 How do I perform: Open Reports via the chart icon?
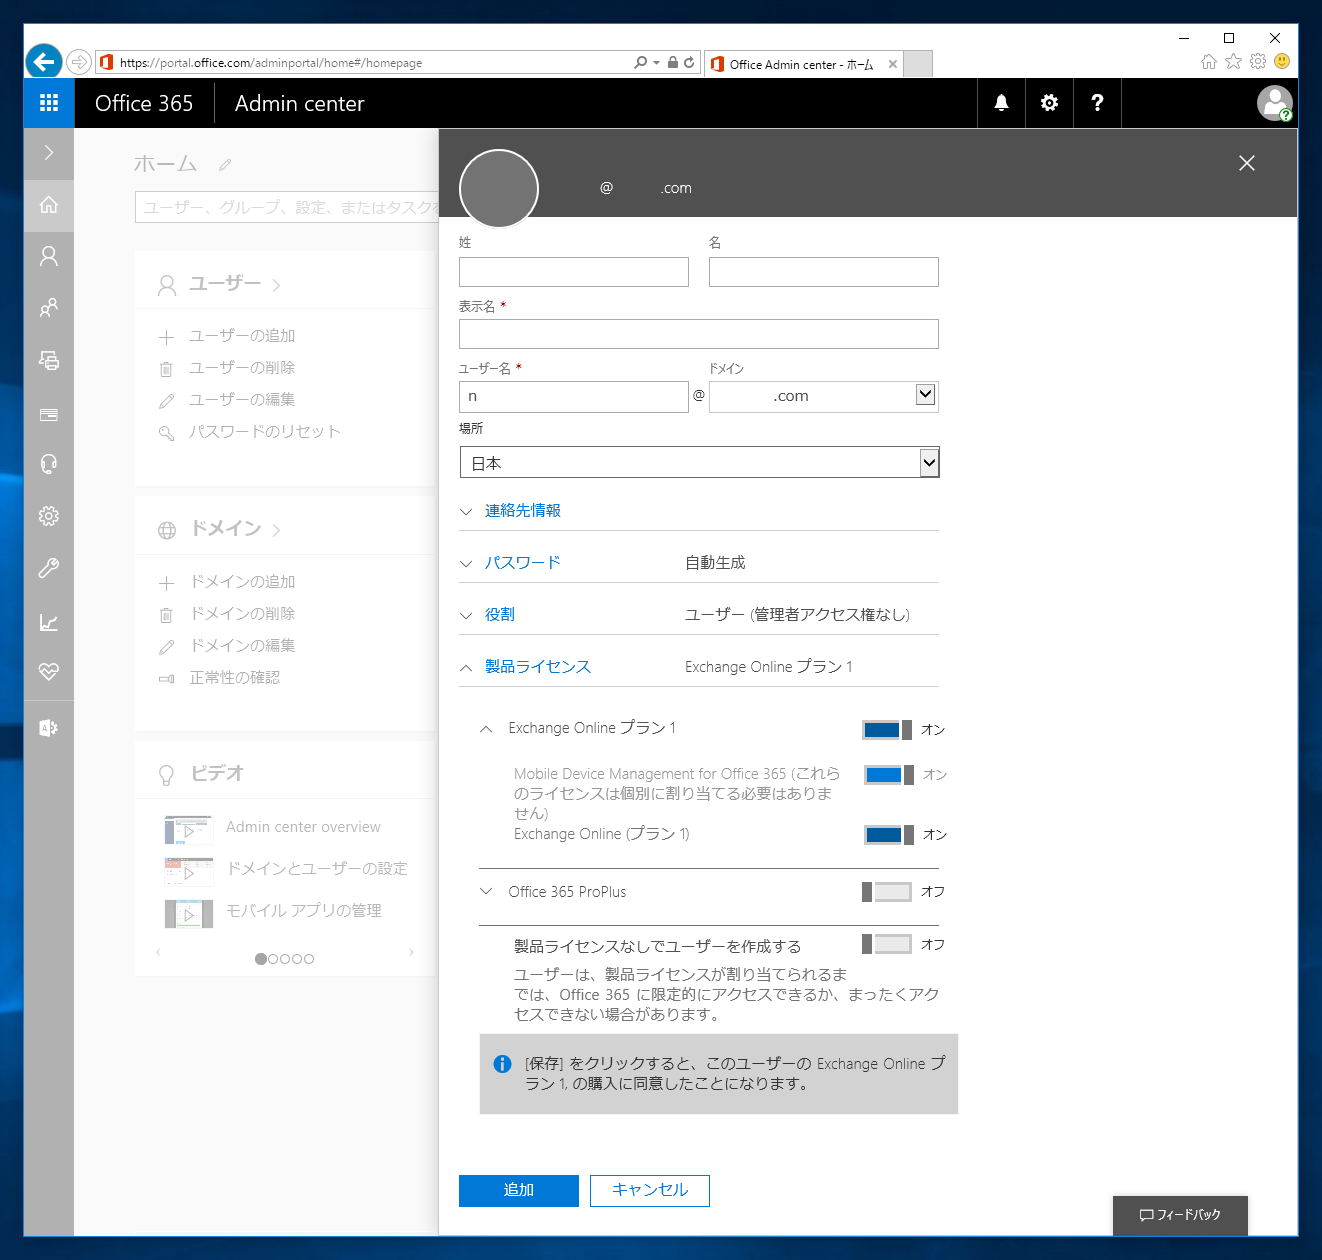click(48, 621)
